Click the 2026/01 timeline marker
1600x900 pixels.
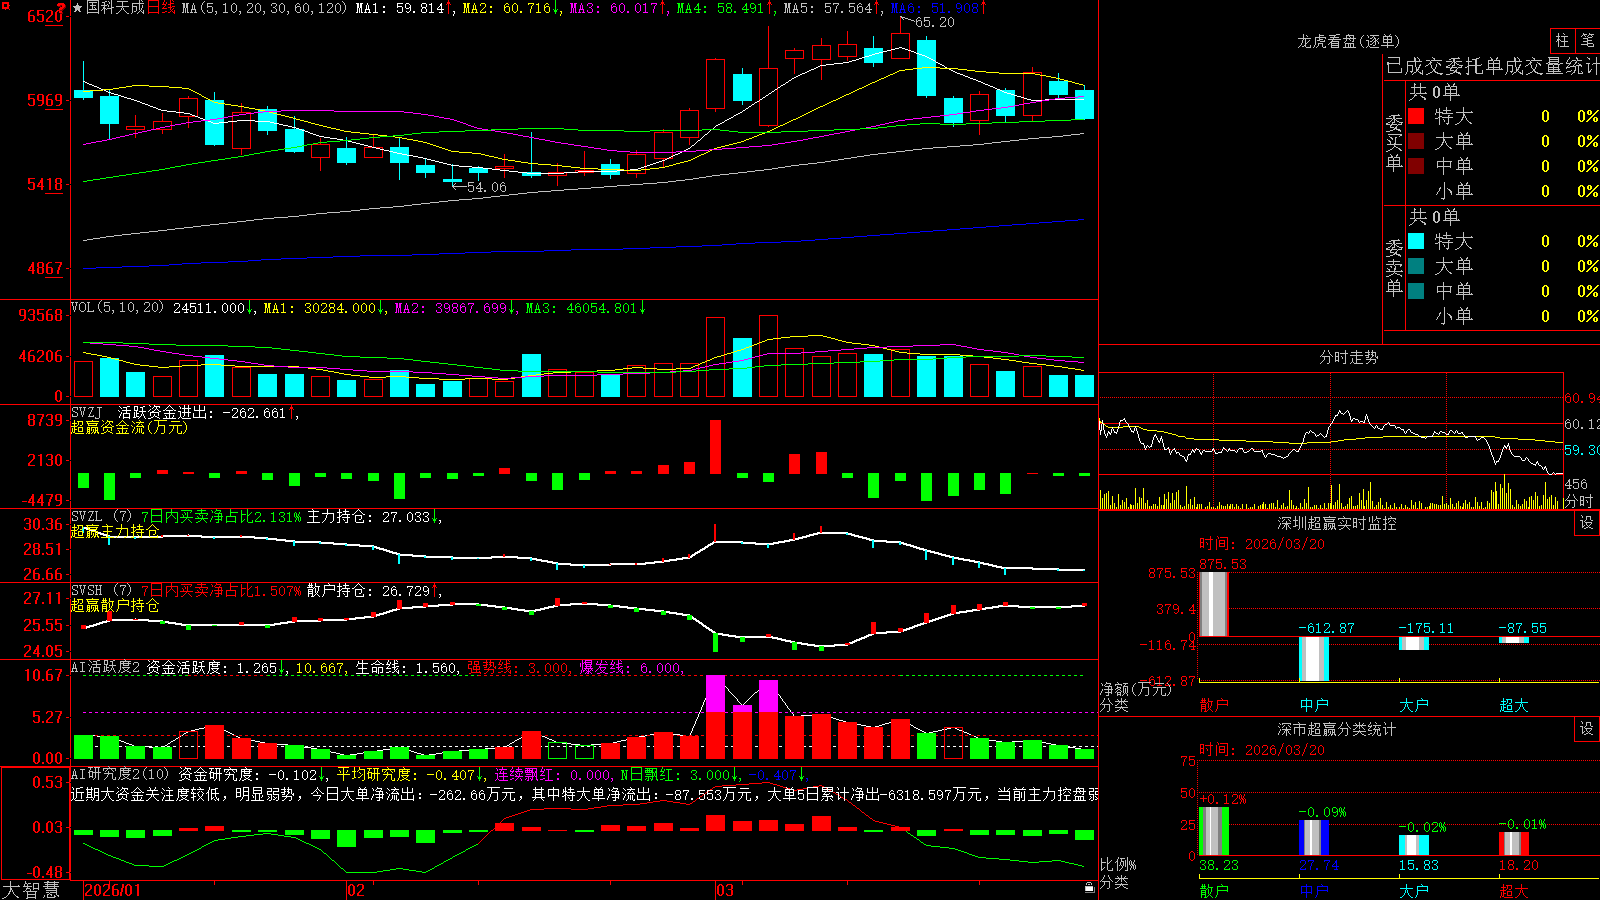(x=113, y=890)
